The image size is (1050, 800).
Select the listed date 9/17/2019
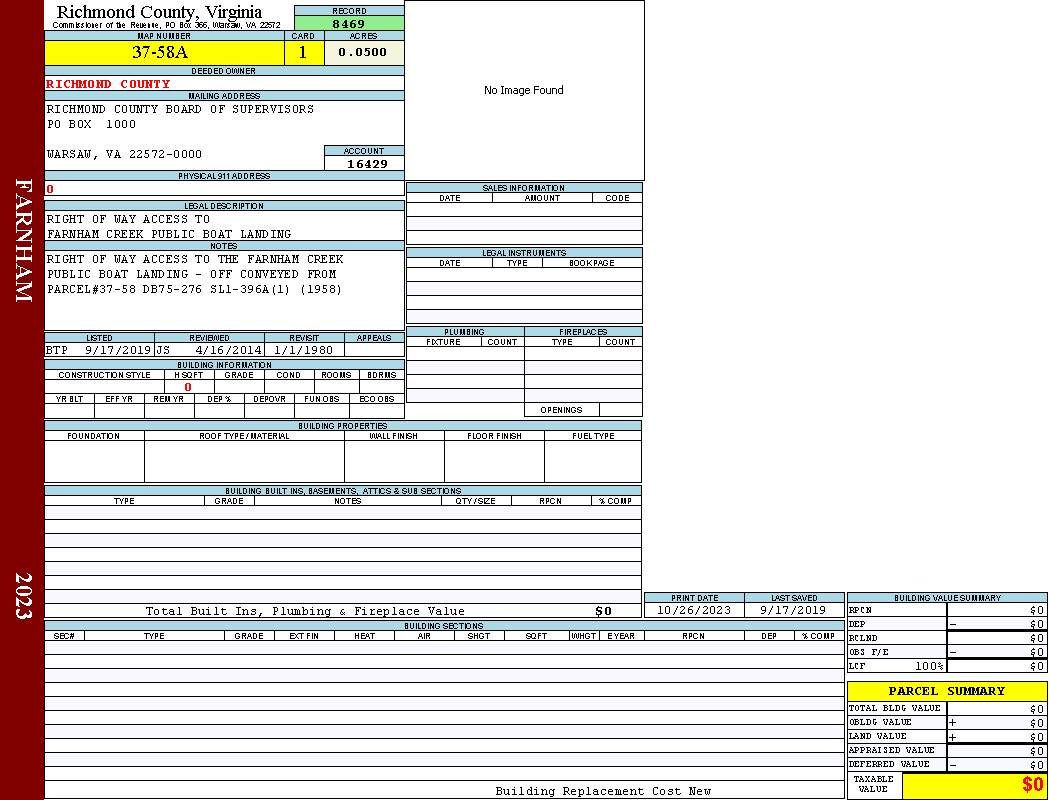(118, 351)
